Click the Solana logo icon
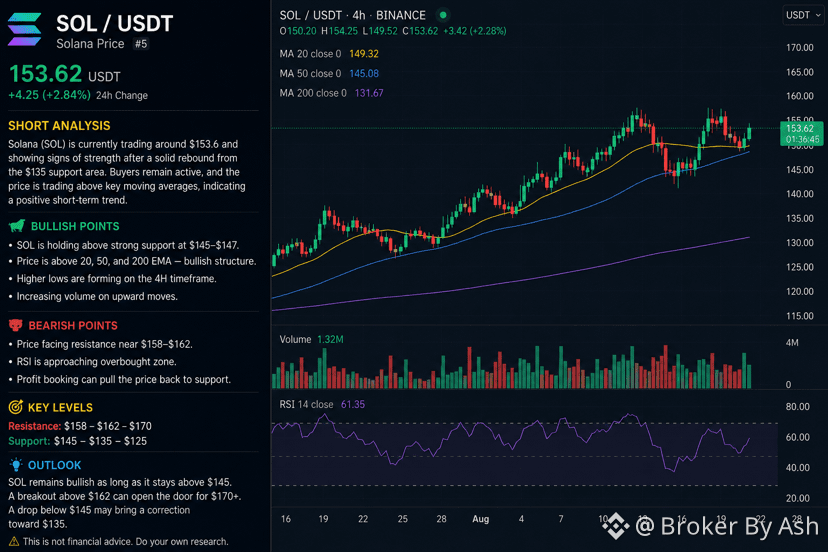828x552 pixels. 24,30
